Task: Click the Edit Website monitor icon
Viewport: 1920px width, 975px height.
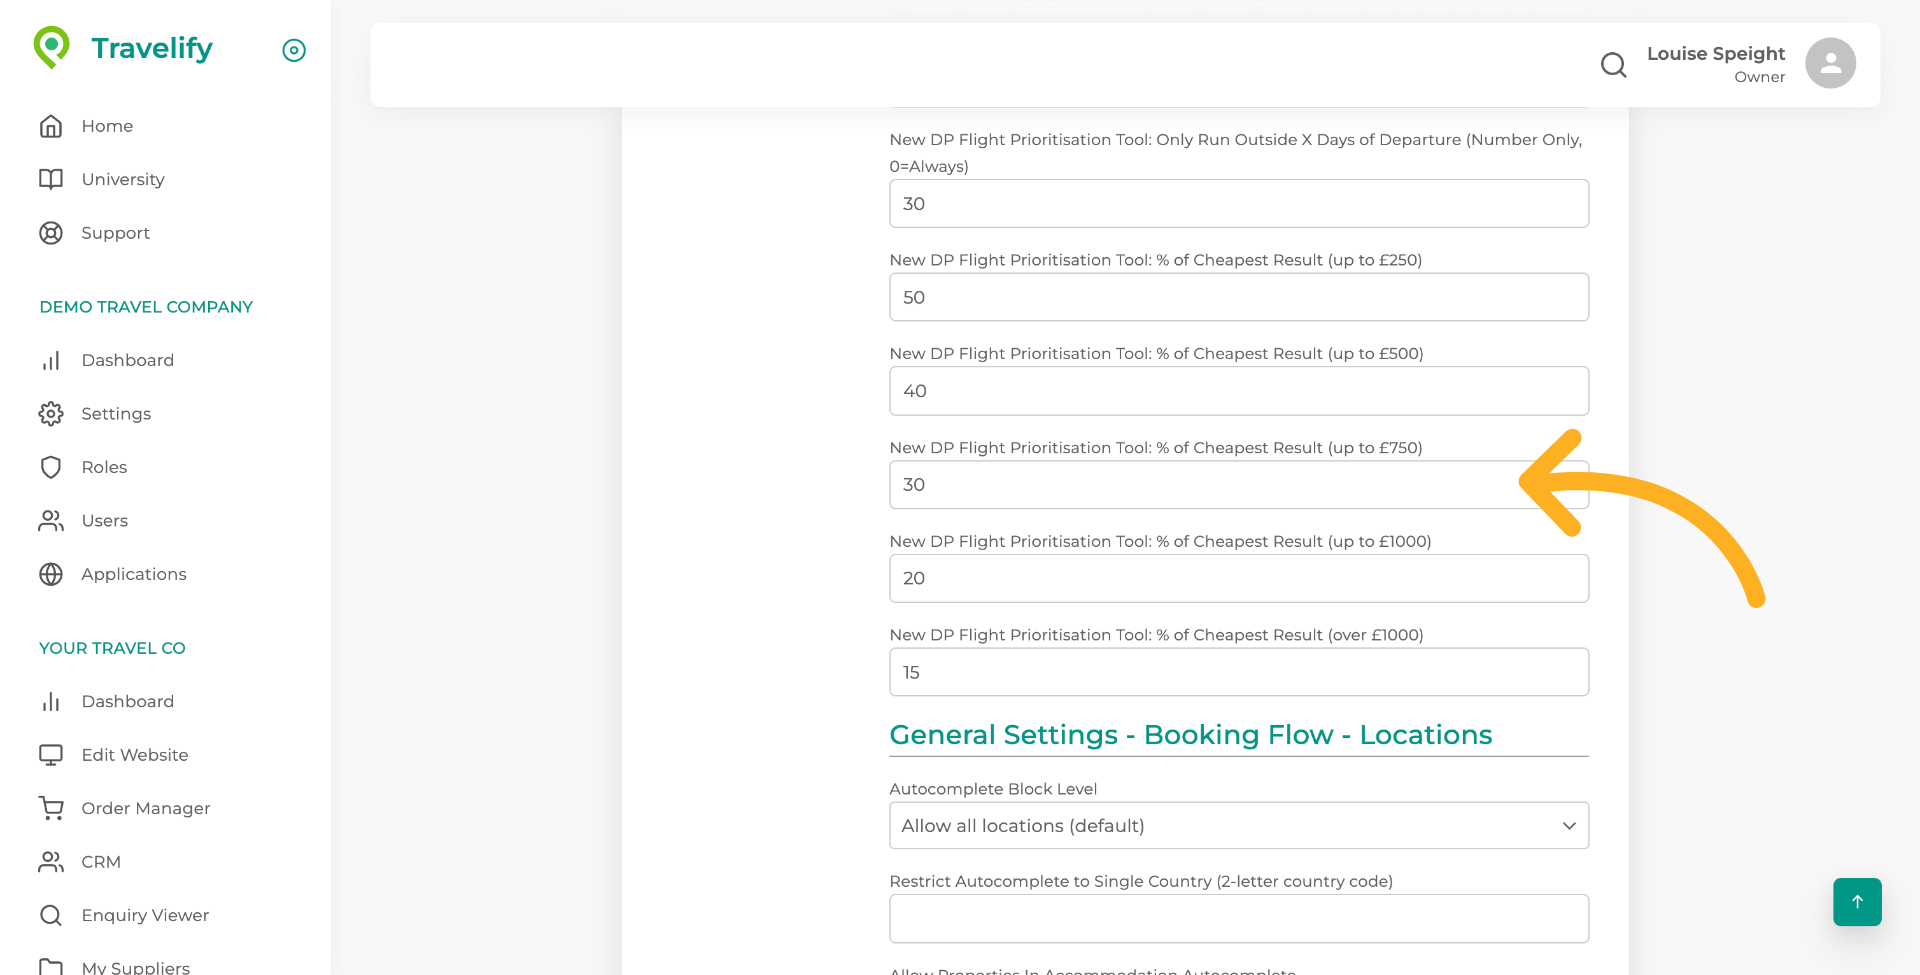Action: pyautogui.click(x=51, y=755)
